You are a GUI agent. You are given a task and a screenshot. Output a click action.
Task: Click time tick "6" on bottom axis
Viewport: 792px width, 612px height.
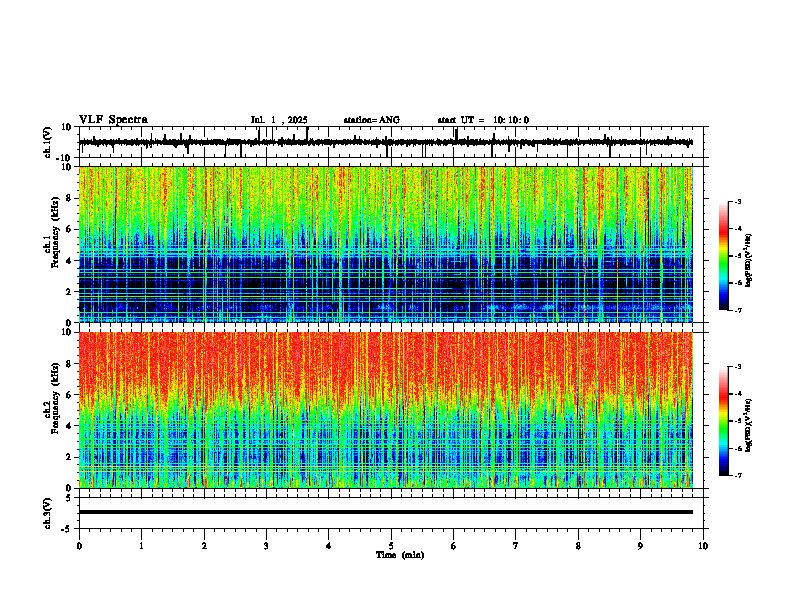[454, 546]
